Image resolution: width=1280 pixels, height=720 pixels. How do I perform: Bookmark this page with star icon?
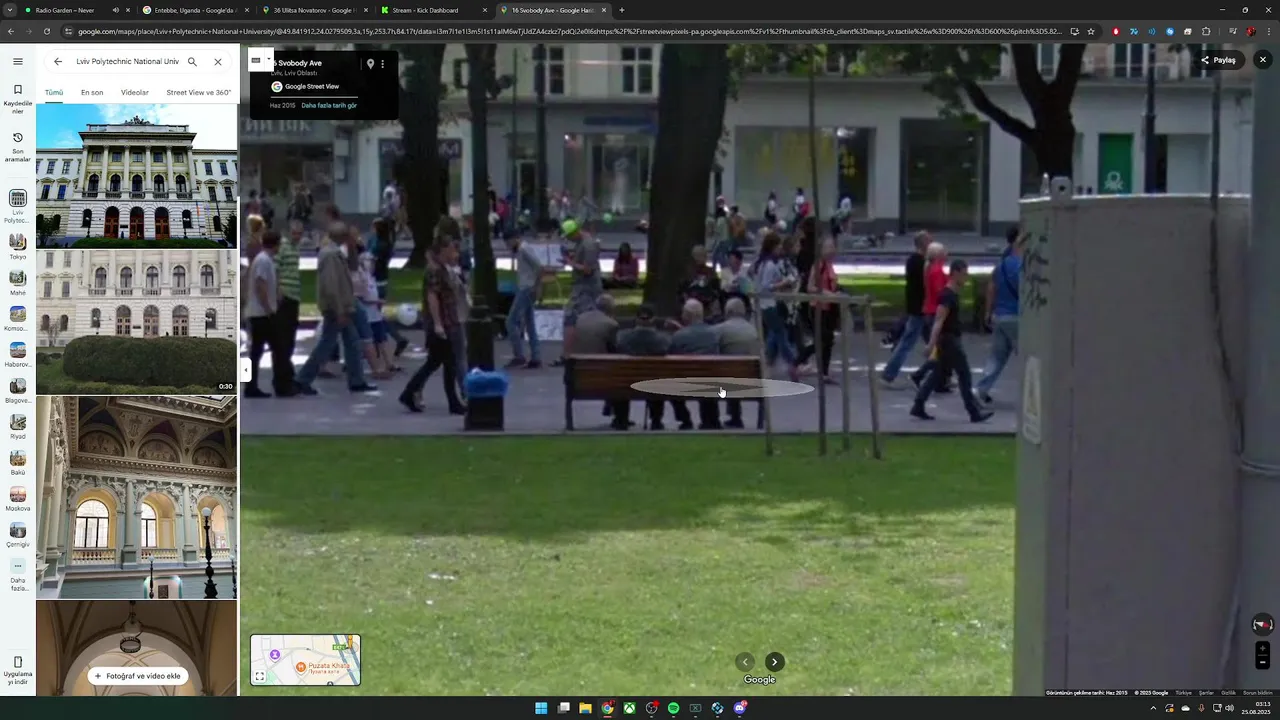click(1091, 31)
